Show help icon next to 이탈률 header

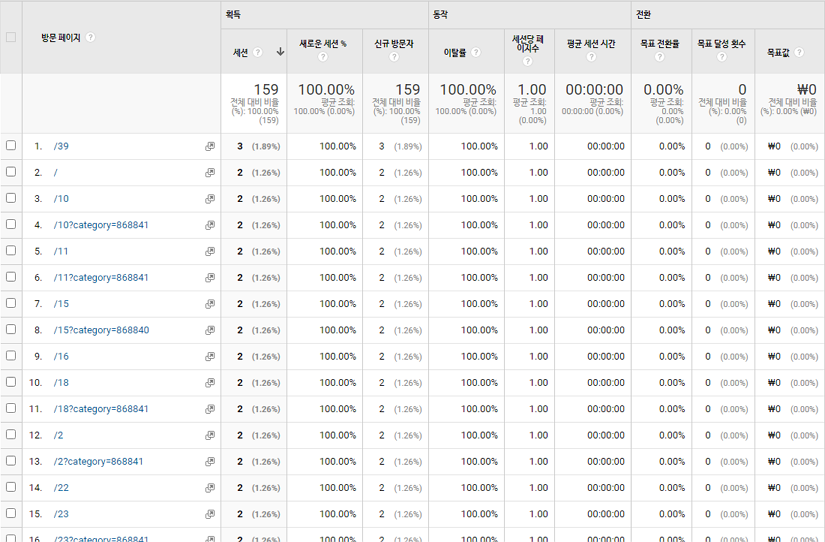[x=476, y=52]
